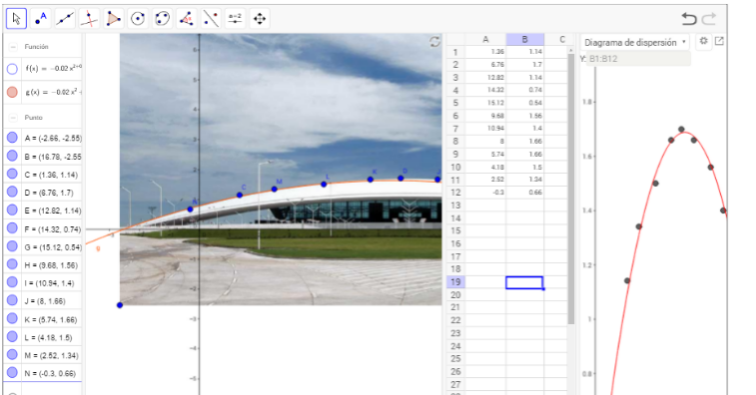Screen dimensions: 756x395
Task: Select the Reflect about line tool
Action: pyautogui.click(x=211, y=19)
